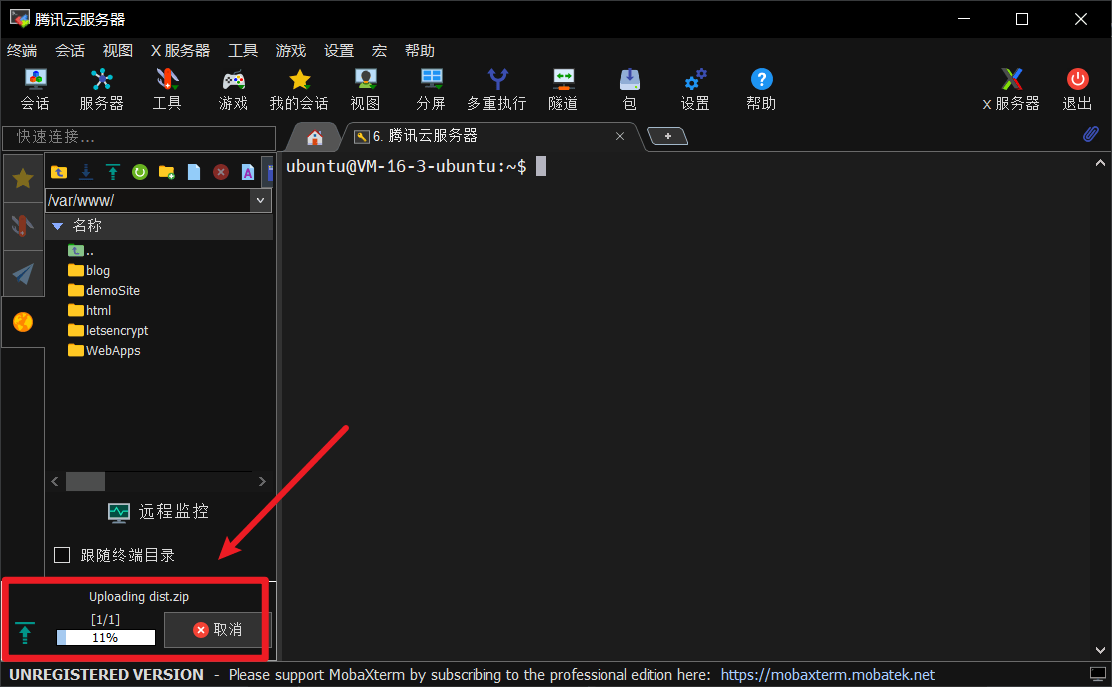Open the 终端 menu
Image resolution: width=1112 pixels, height=687 pixels.
point(22,50)
